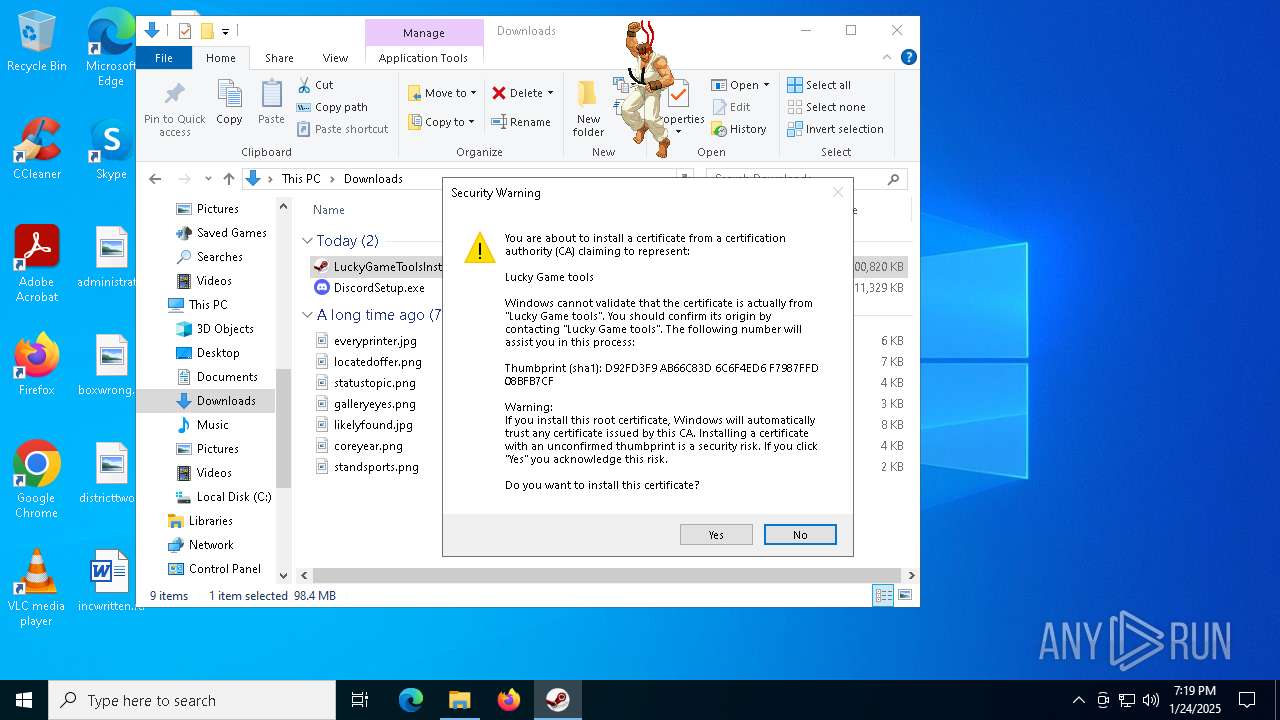Open VLC media player desktop icon
This screenshot has height=720, width=1280.
click(36, 588)
